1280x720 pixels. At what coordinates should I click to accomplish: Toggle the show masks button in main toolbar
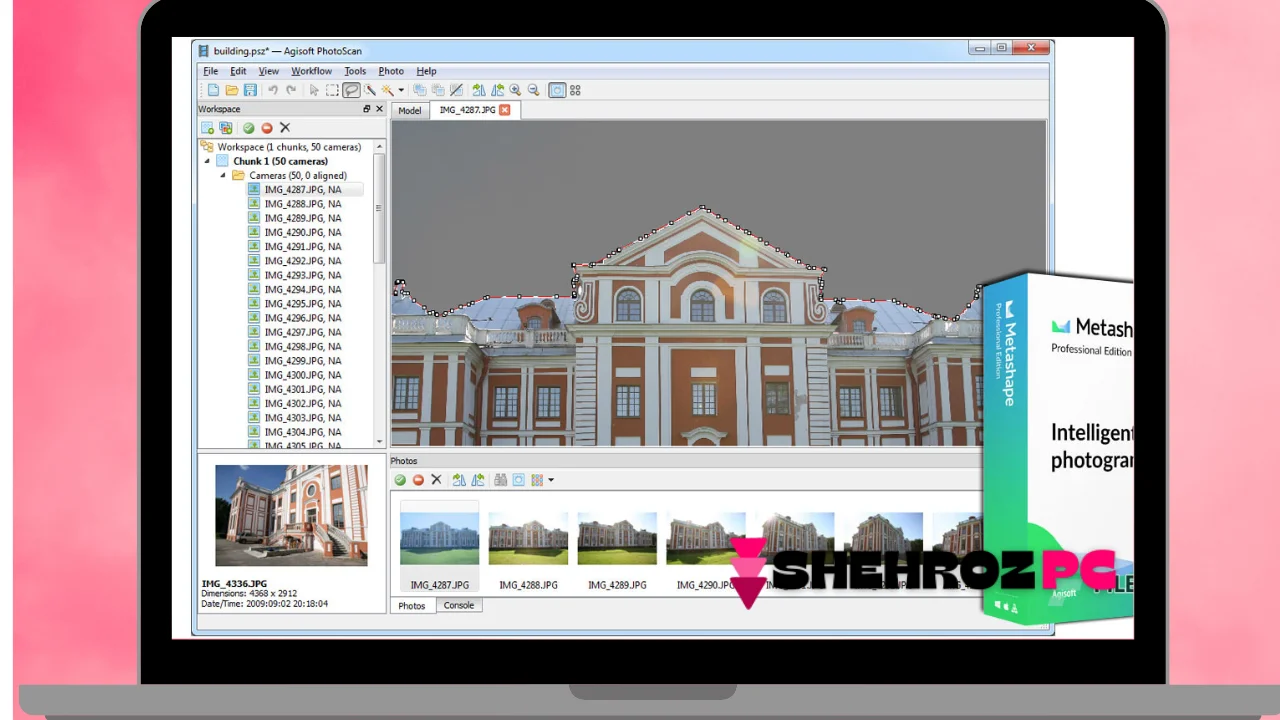point(557,90)
